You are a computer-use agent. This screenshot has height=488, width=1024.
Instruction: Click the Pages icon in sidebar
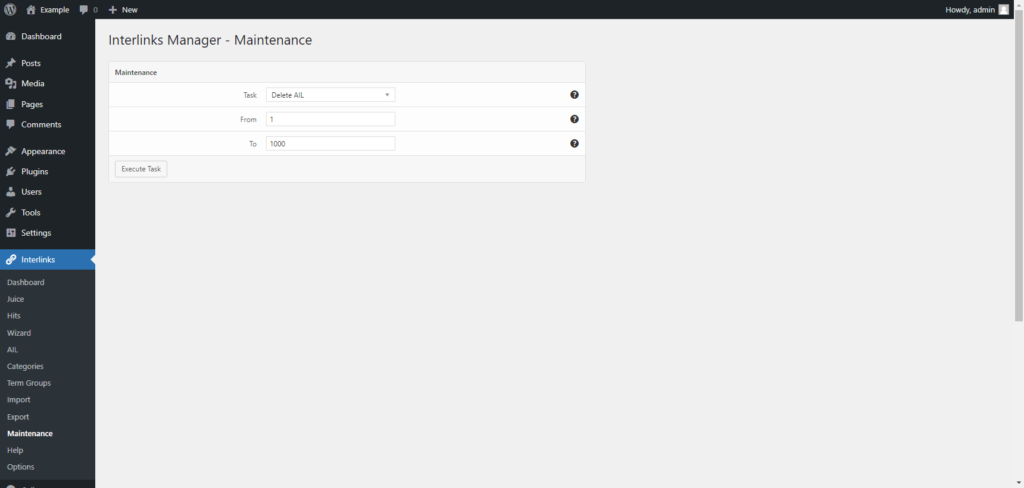pyautogui.click(x=10, y=104)
